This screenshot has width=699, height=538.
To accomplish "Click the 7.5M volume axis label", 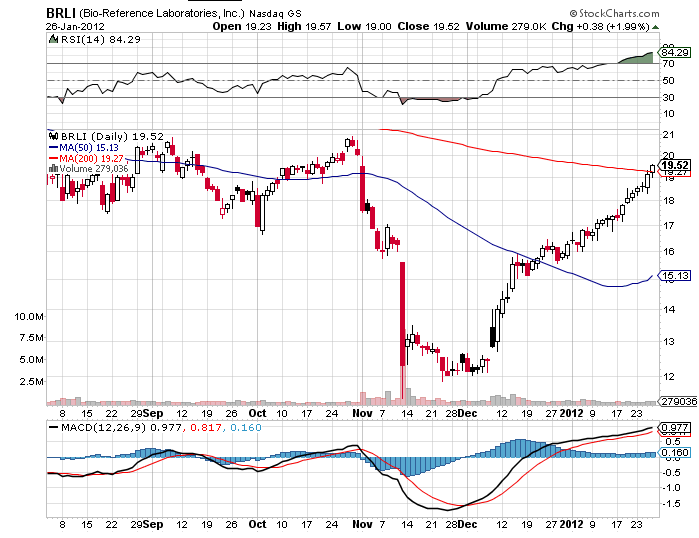I will tap(31, 337).
